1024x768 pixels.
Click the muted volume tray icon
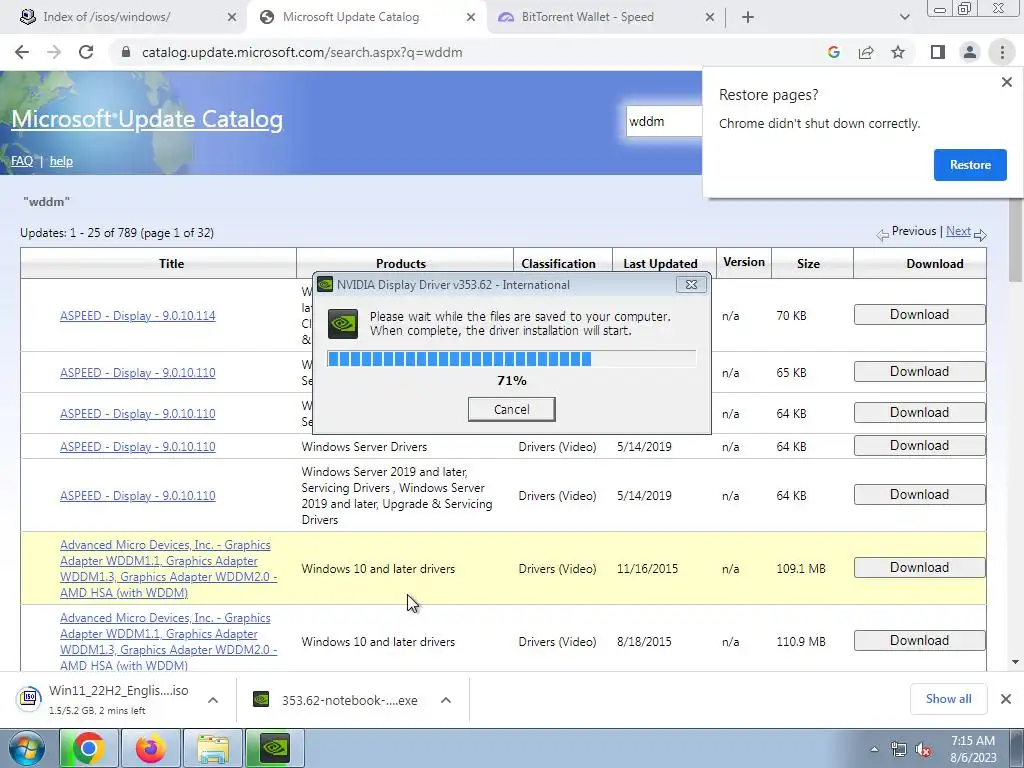pos(923,750)
